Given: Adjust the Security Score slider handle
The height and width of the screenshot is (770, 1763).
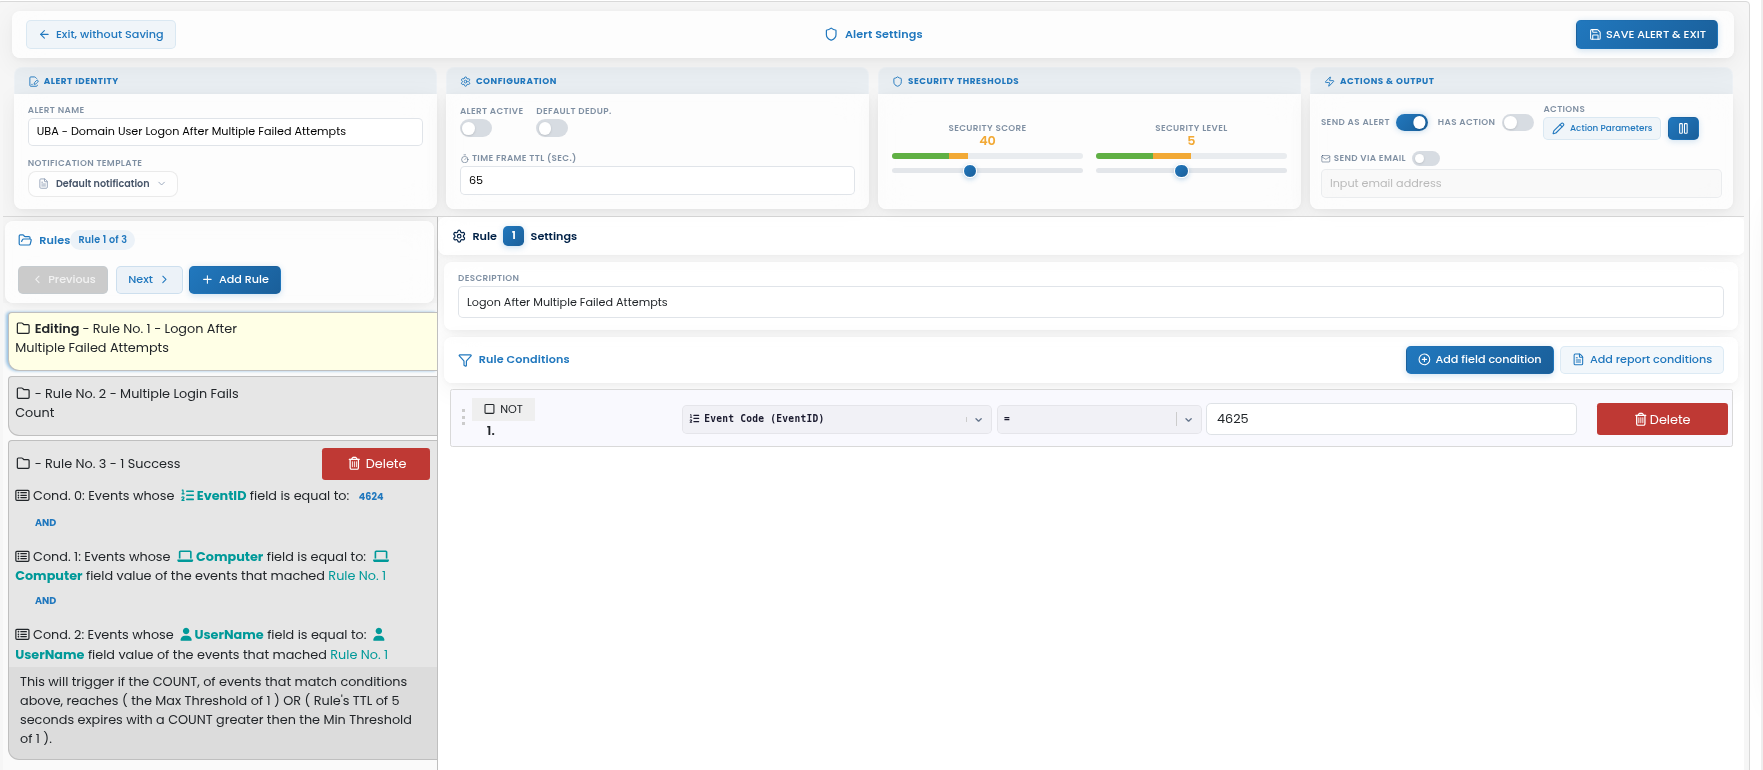Looking at the screenshot, I should point(970,171).
